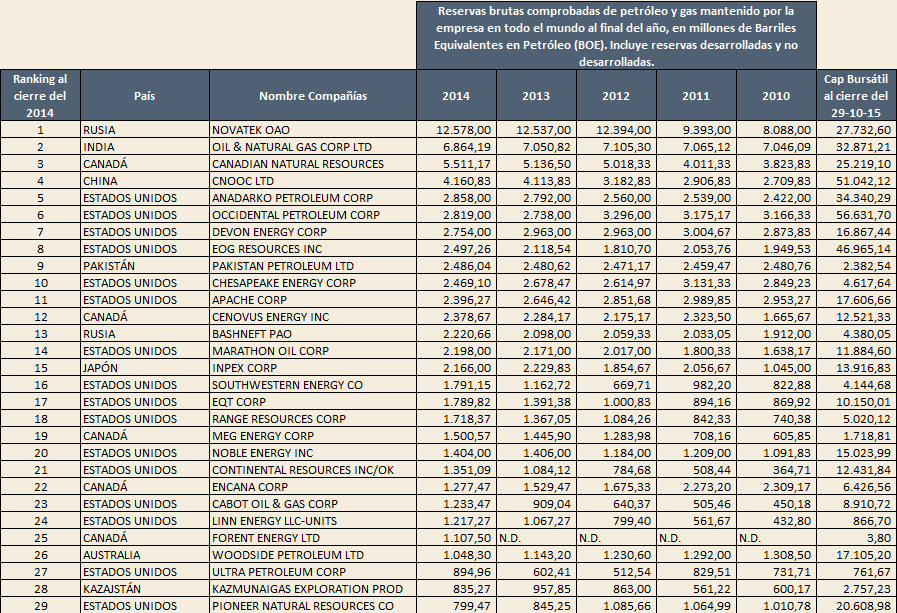Select the N.D. cell under 2010

click(776, 538)
